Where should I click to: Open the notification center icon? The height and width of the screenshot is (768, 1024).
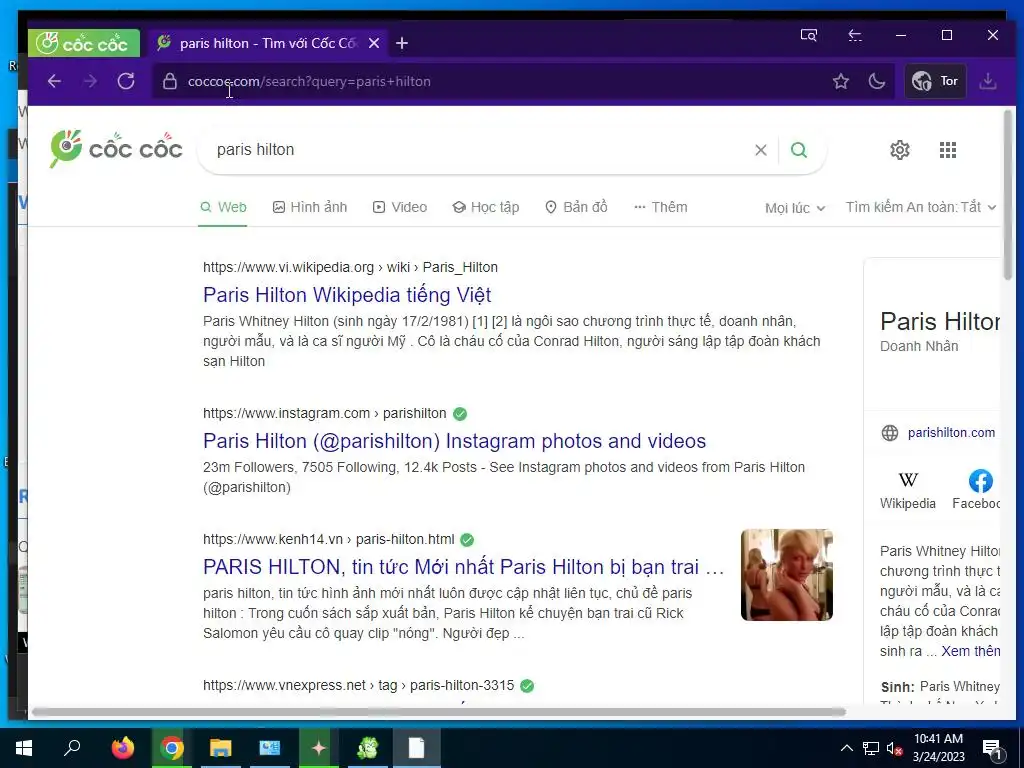click(993, 749)
